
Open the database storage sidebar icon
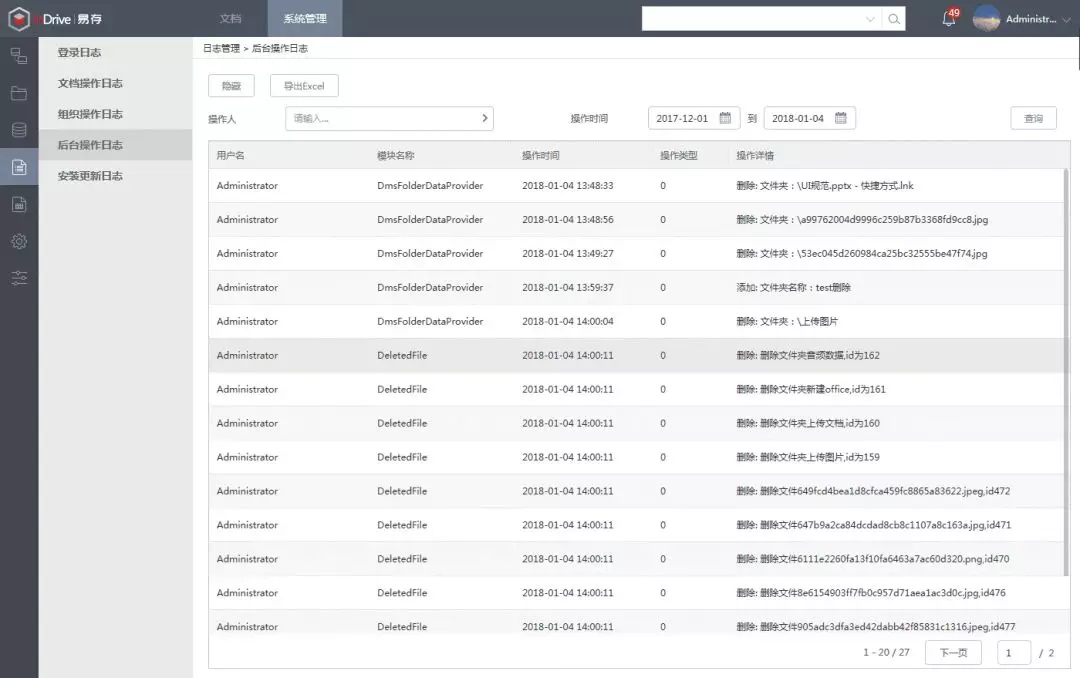tap(19, 130)
